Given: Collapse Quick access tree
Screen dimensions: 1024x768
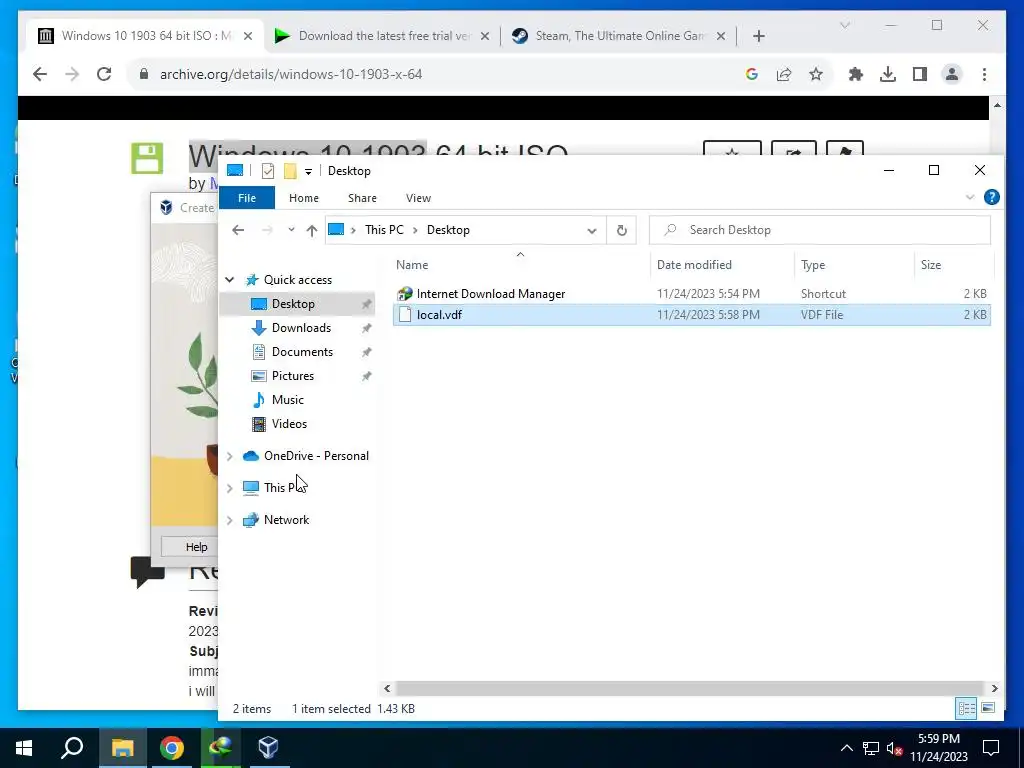Looking at the screenshot, I should [x=230, y=280].
